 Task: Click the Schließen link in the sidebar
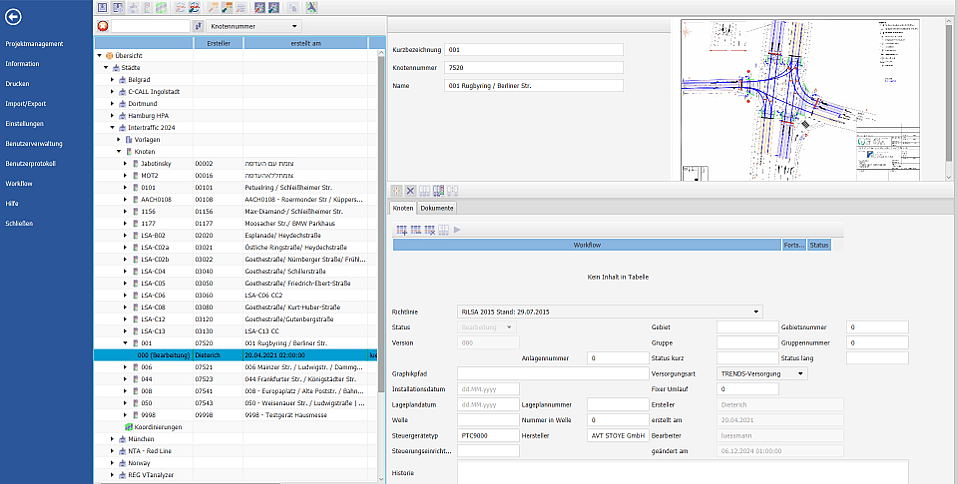coord(20,223)
